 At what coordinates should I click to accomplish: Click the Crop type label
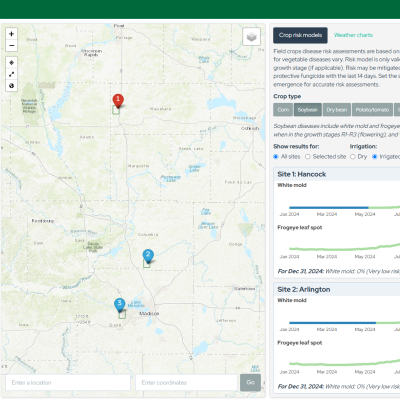coord(287,96)
